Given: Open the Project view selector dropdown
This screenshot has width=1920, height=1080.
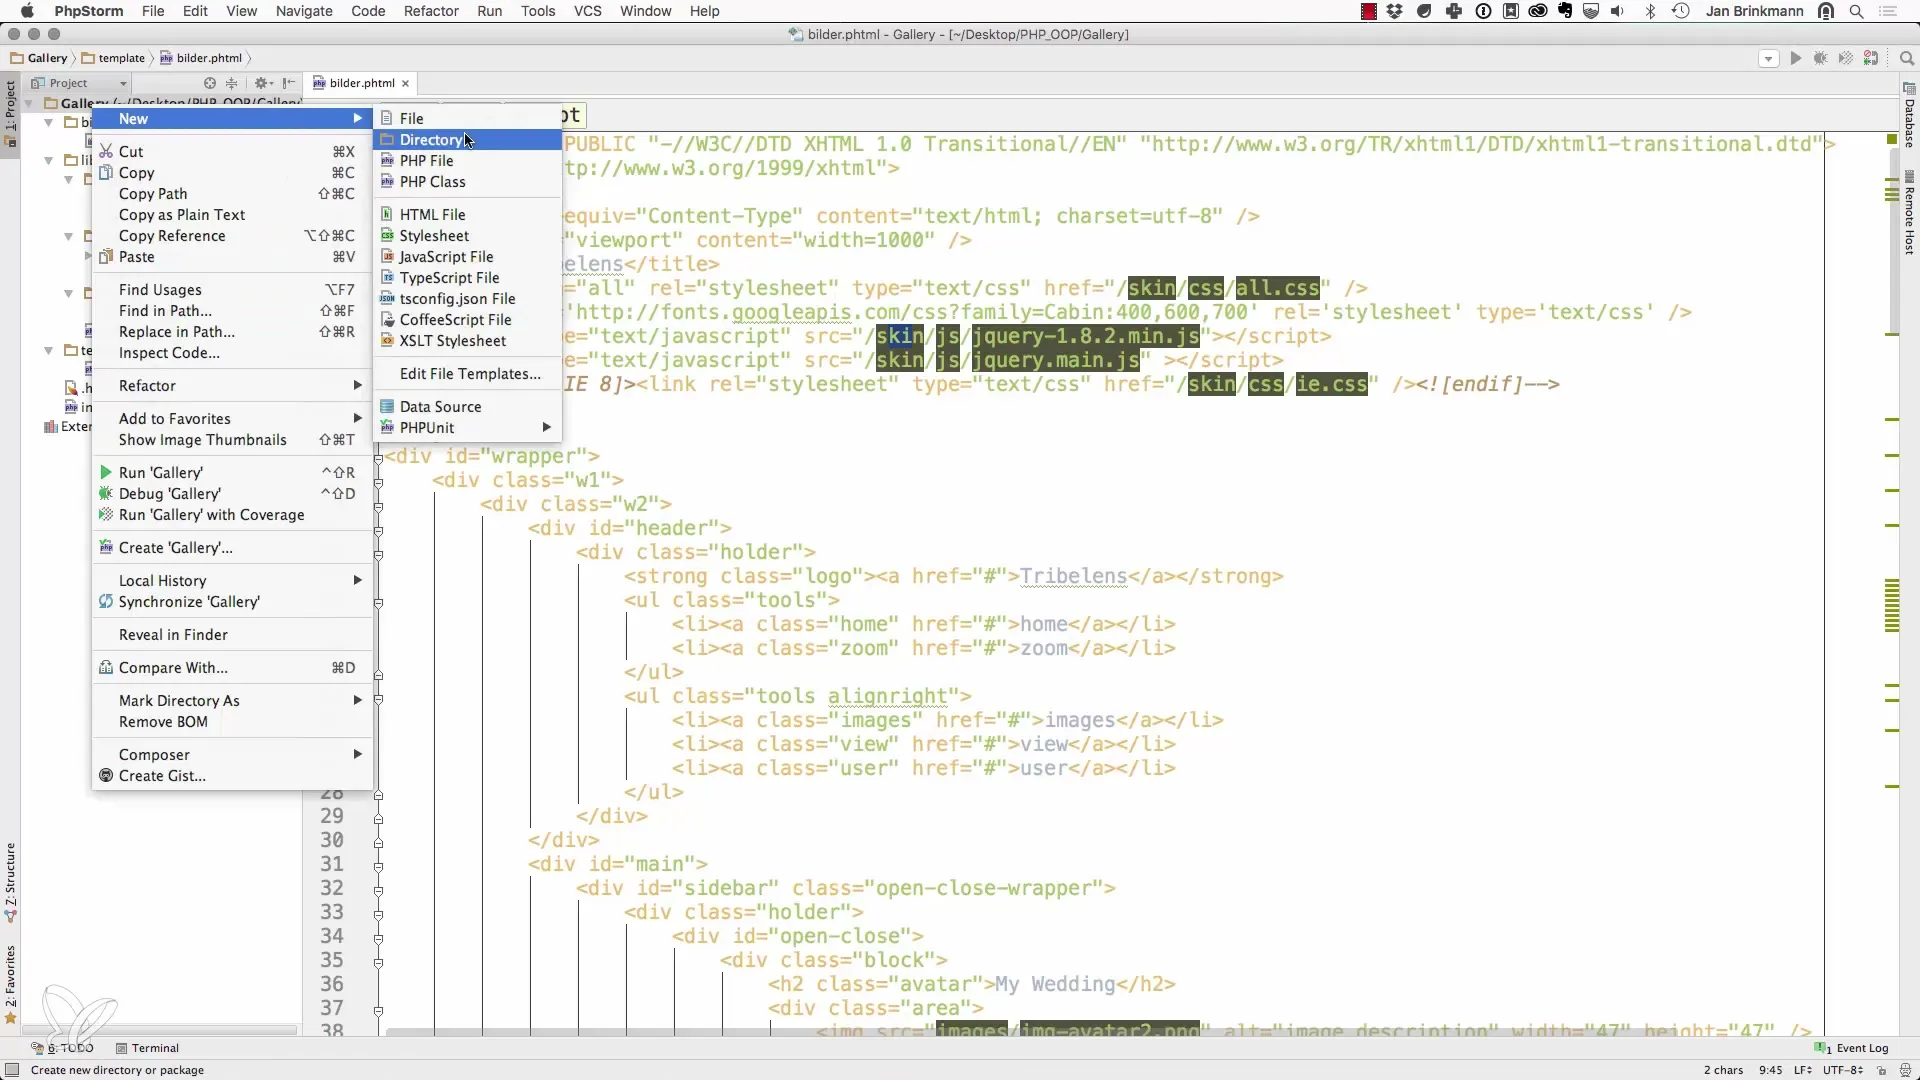Looking at the screenshot, I should click(79, 83).
